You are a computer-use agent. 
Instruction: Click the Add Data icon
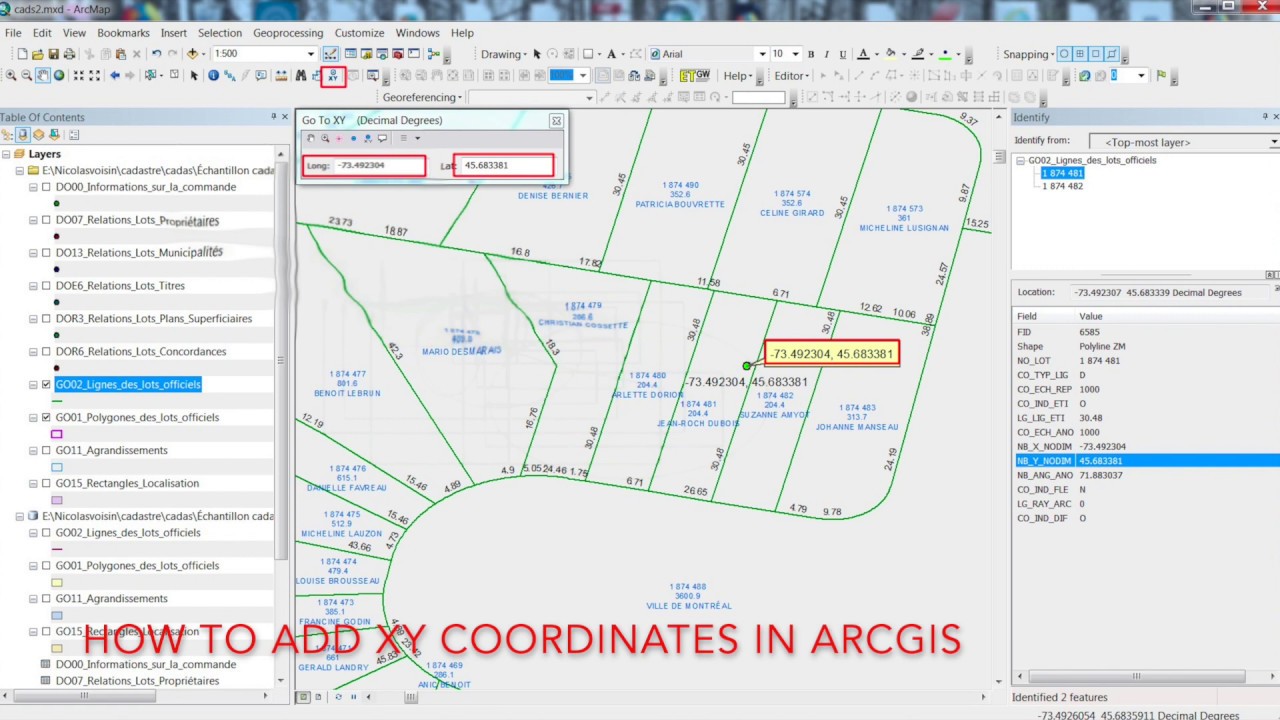[192, 54]
